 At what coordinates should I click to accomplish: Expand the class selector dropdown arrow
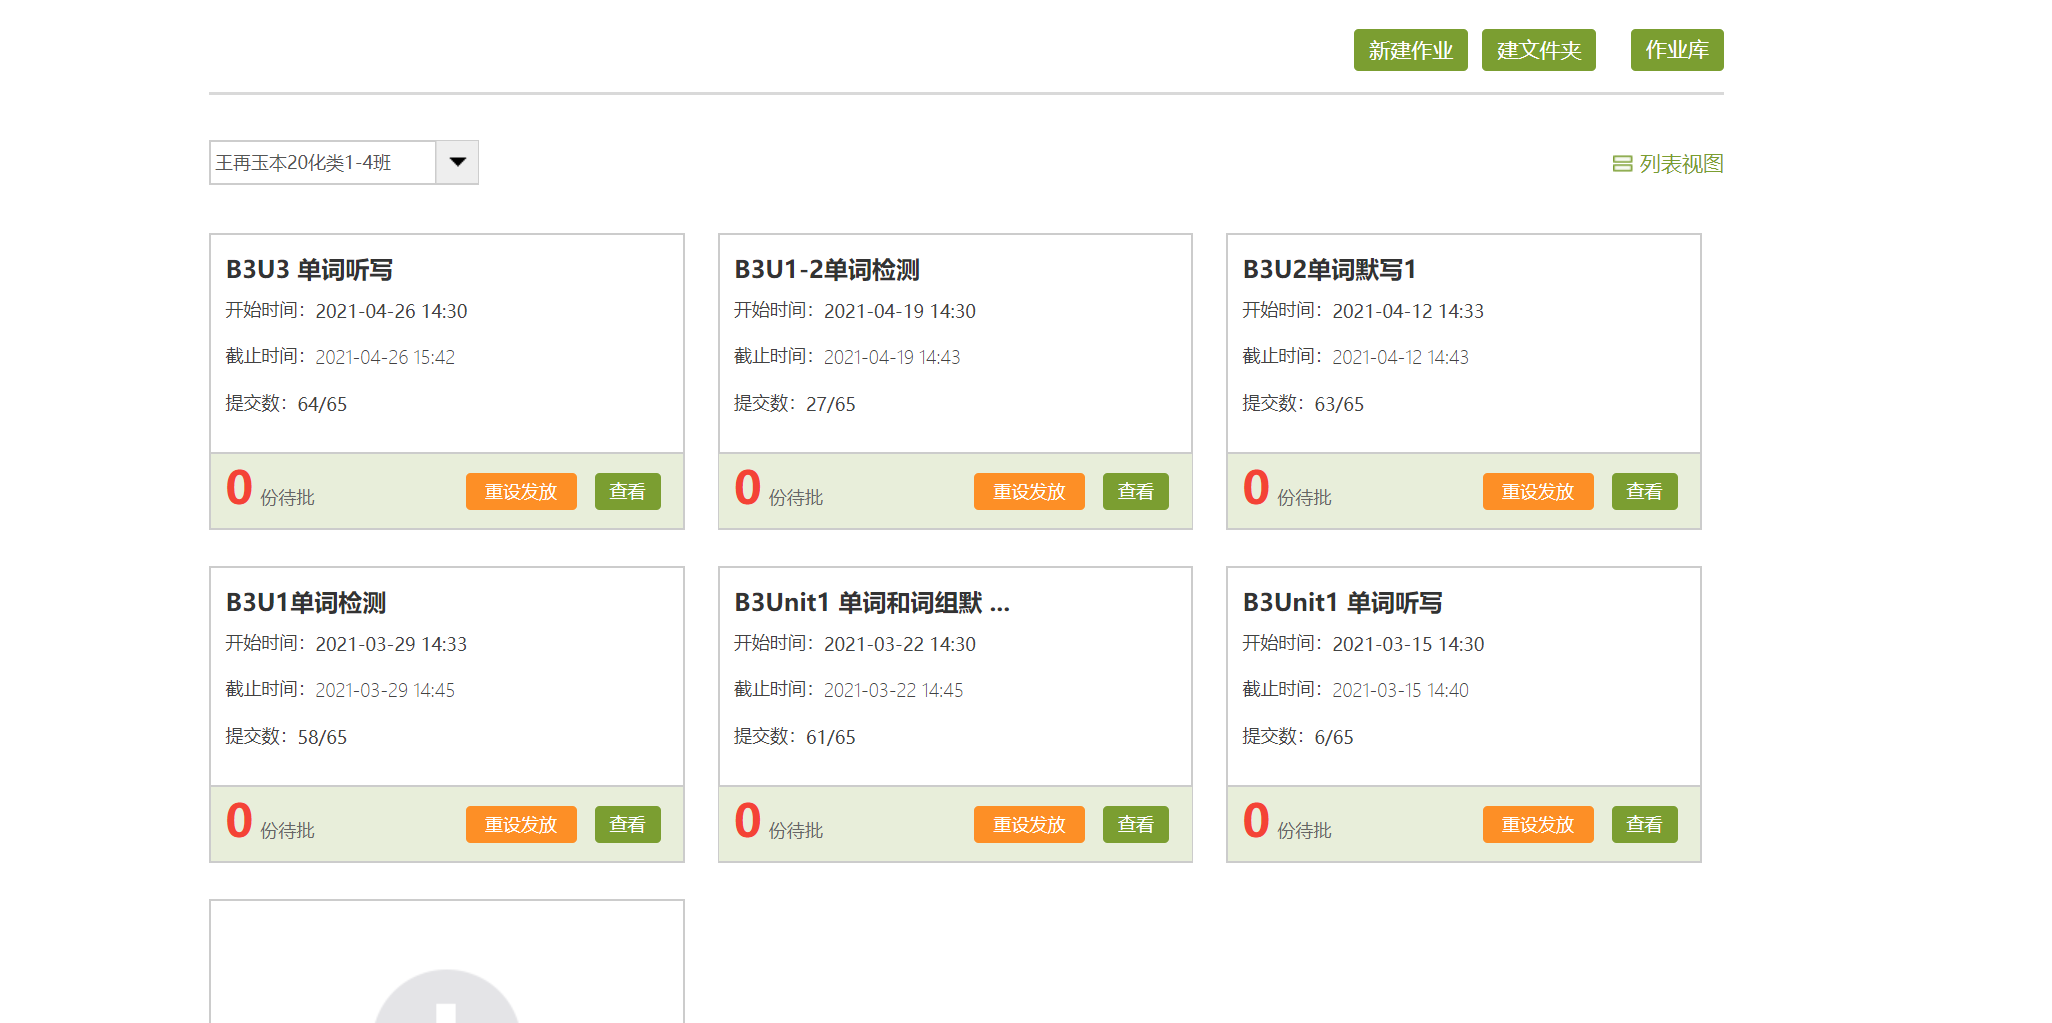pos(457,162)
